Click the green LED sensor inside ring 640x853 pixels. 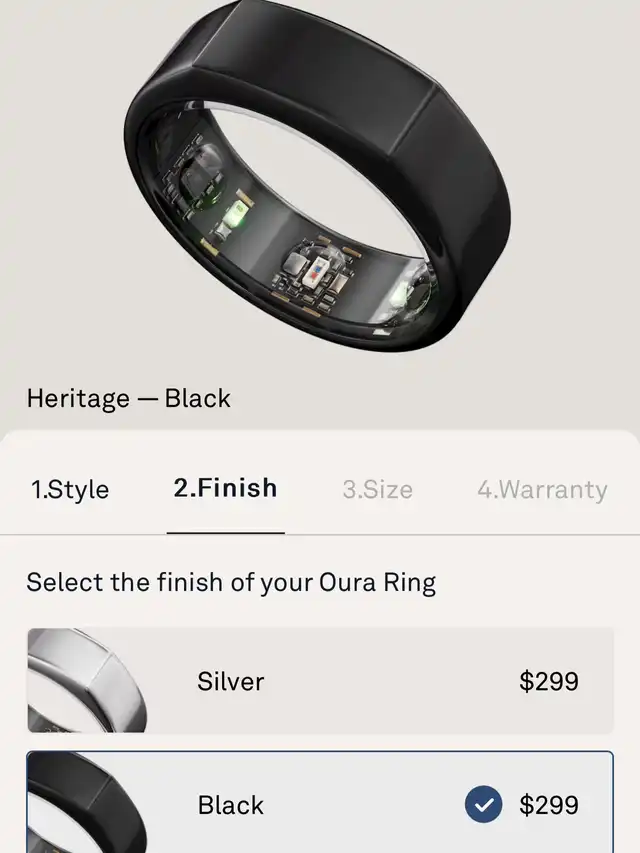[x=236, y=213]
